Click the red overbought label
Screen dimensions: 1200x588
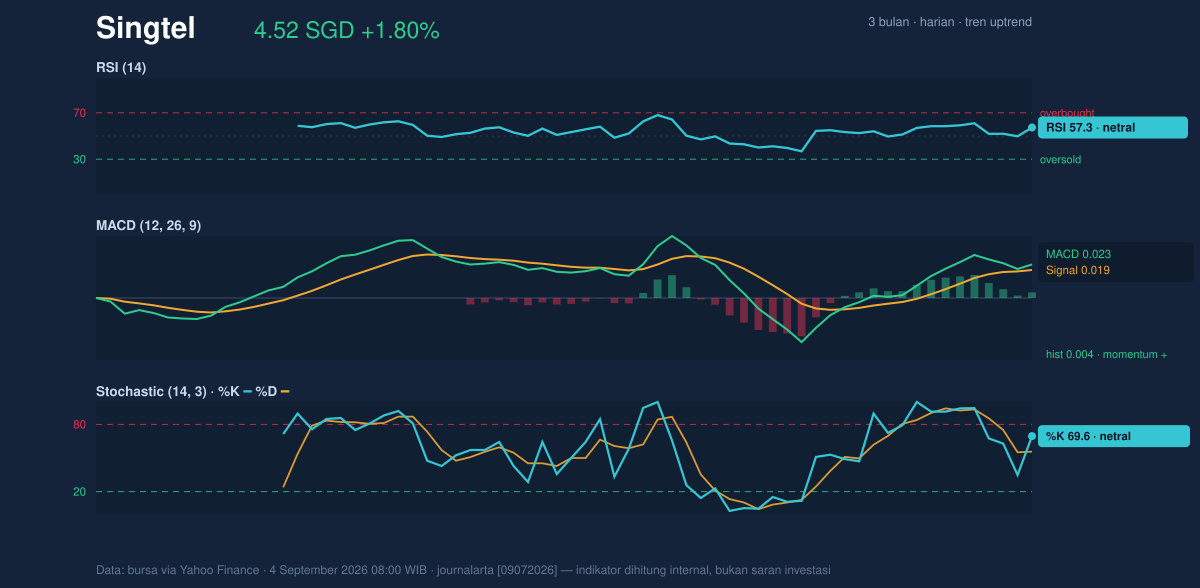pyautogui.click(x=1069, y=113)
